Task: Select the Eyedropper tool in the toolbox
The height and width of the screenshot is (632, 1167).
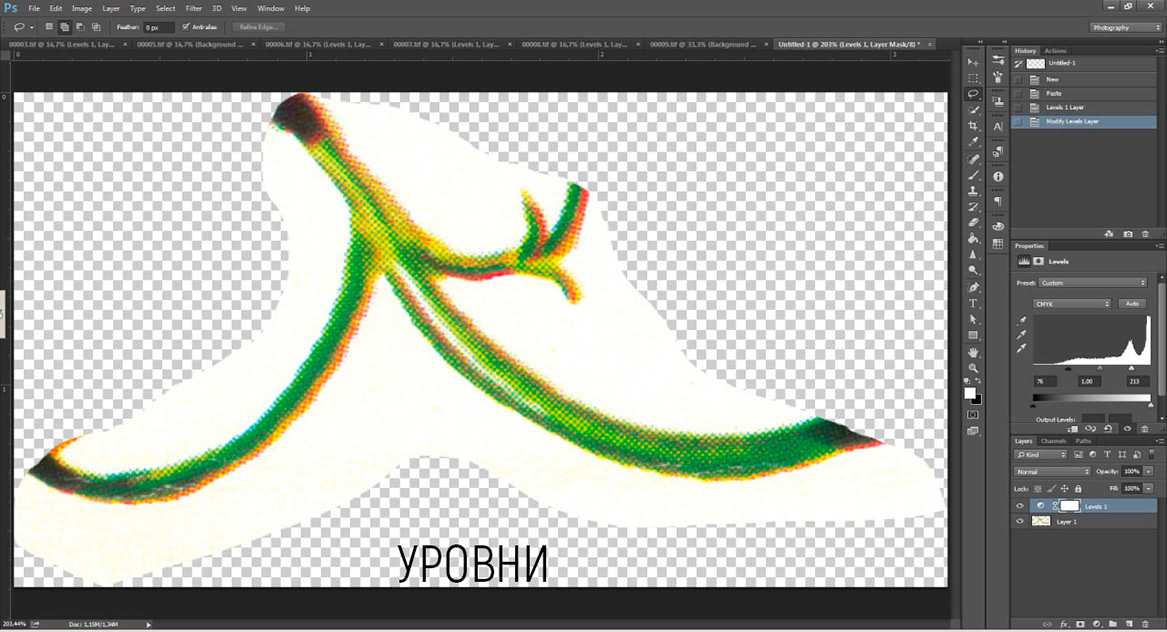Action: [x=973, y=142]
